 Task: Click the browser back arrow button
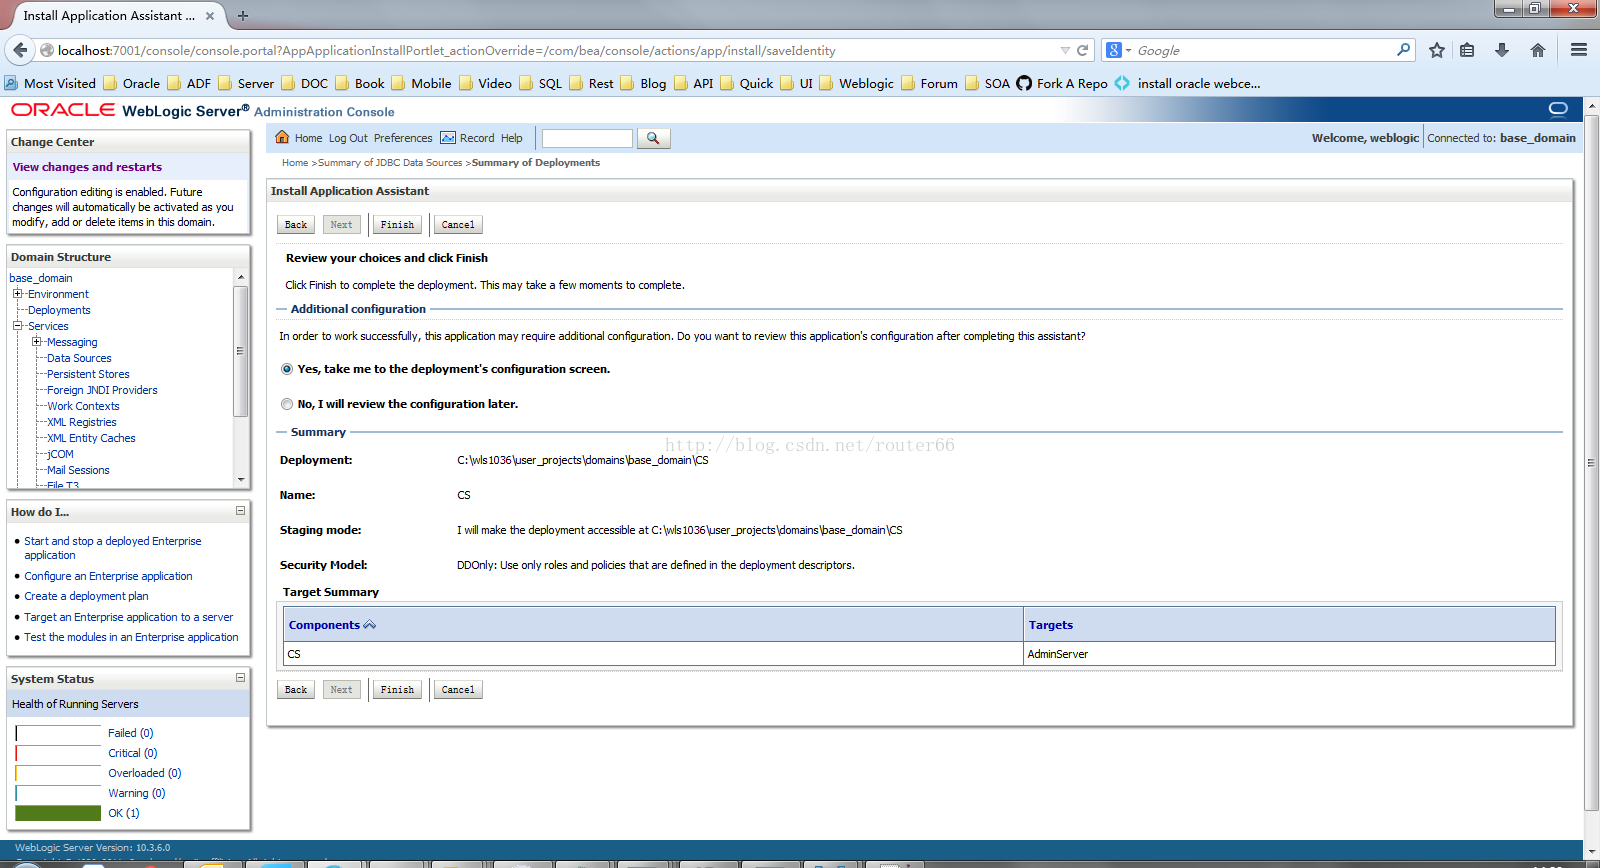point(20,50)
